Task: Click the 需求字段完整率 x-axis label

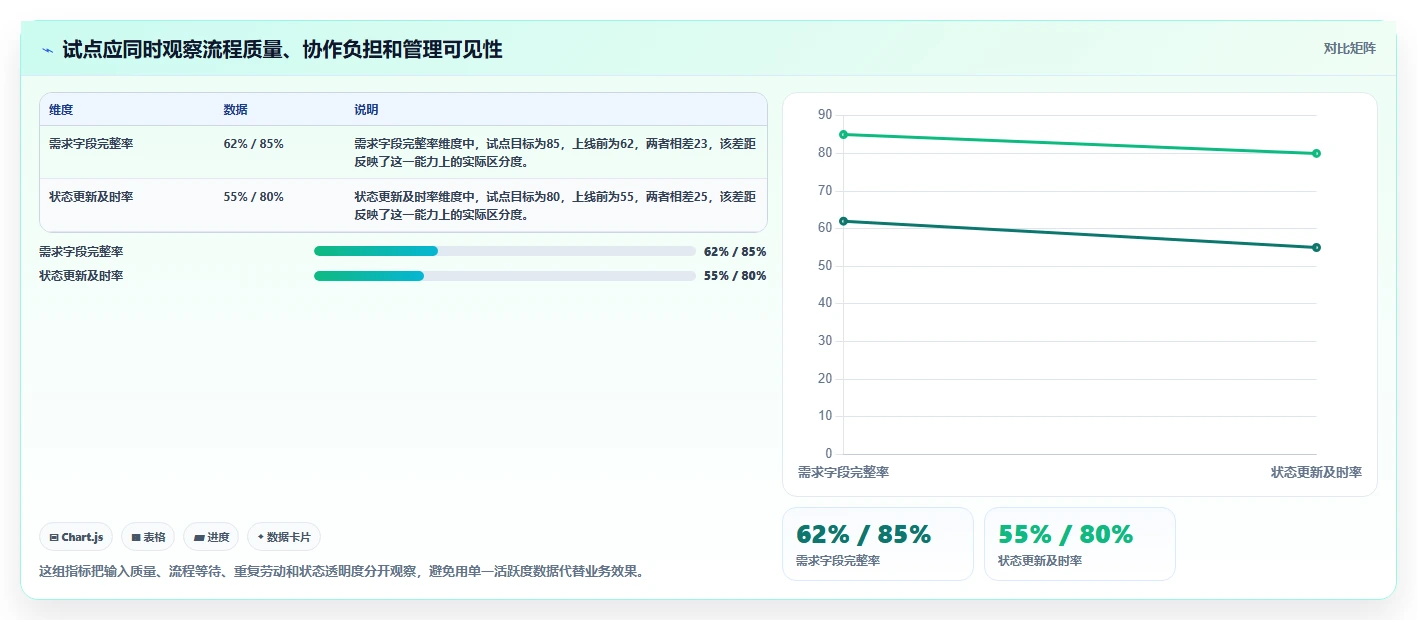Action: pyautogui.click(x=843, y=472)
